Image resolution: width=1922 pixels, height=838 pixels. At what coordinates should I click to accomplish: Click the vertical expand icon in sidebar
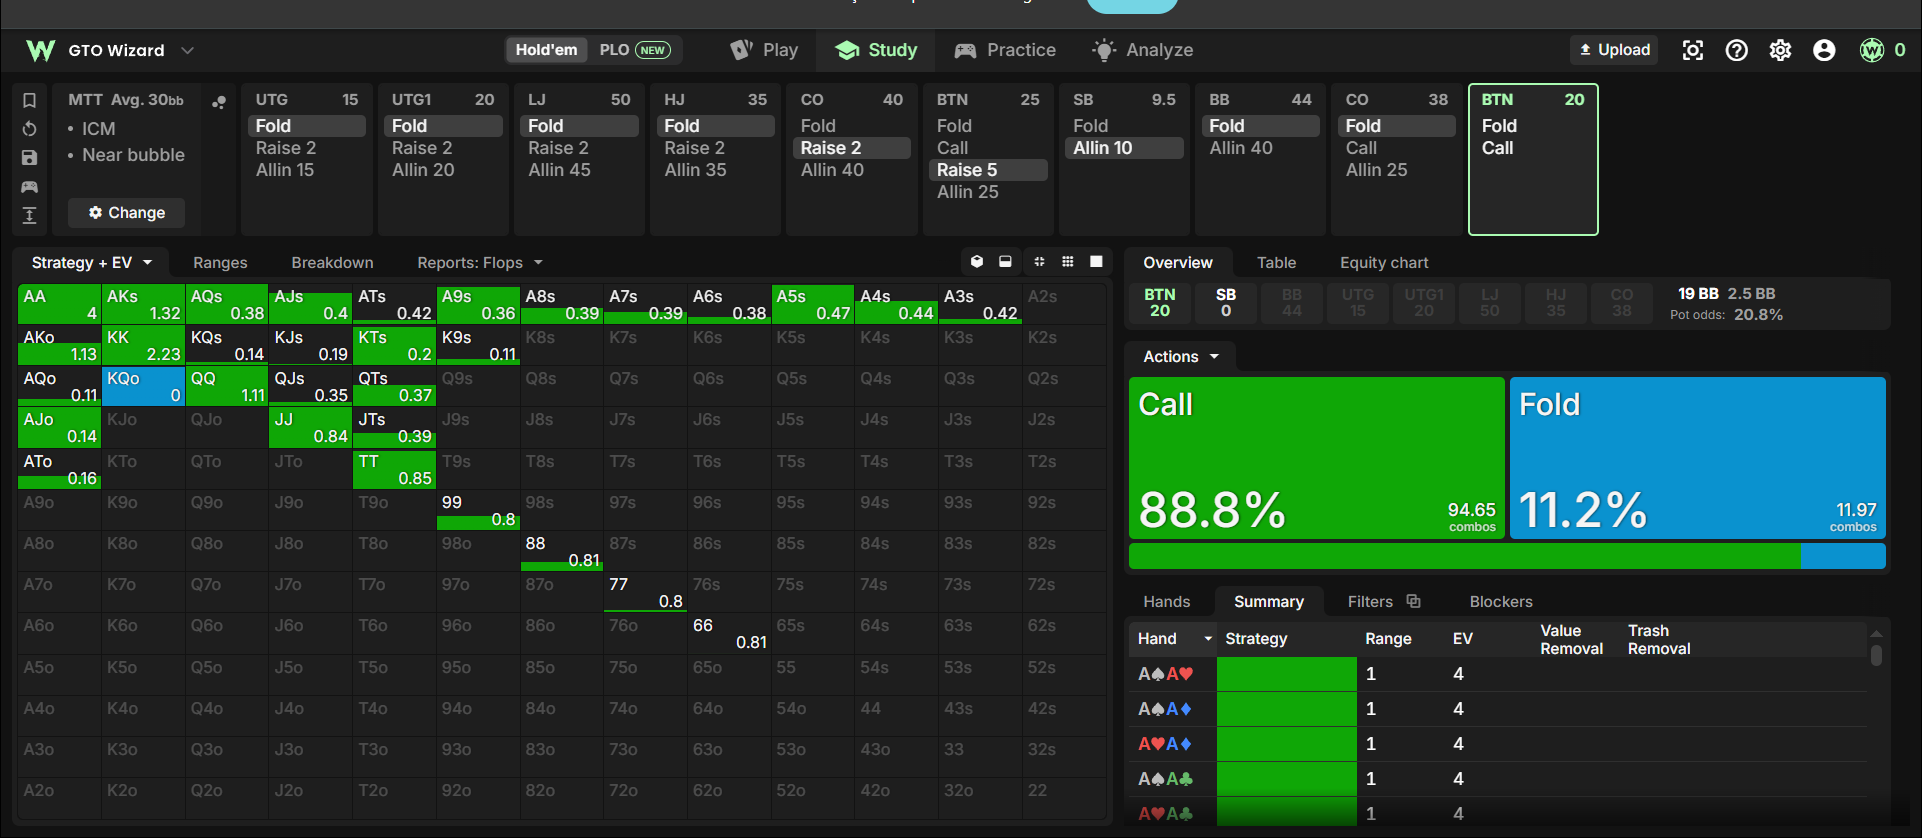point(30,215)
